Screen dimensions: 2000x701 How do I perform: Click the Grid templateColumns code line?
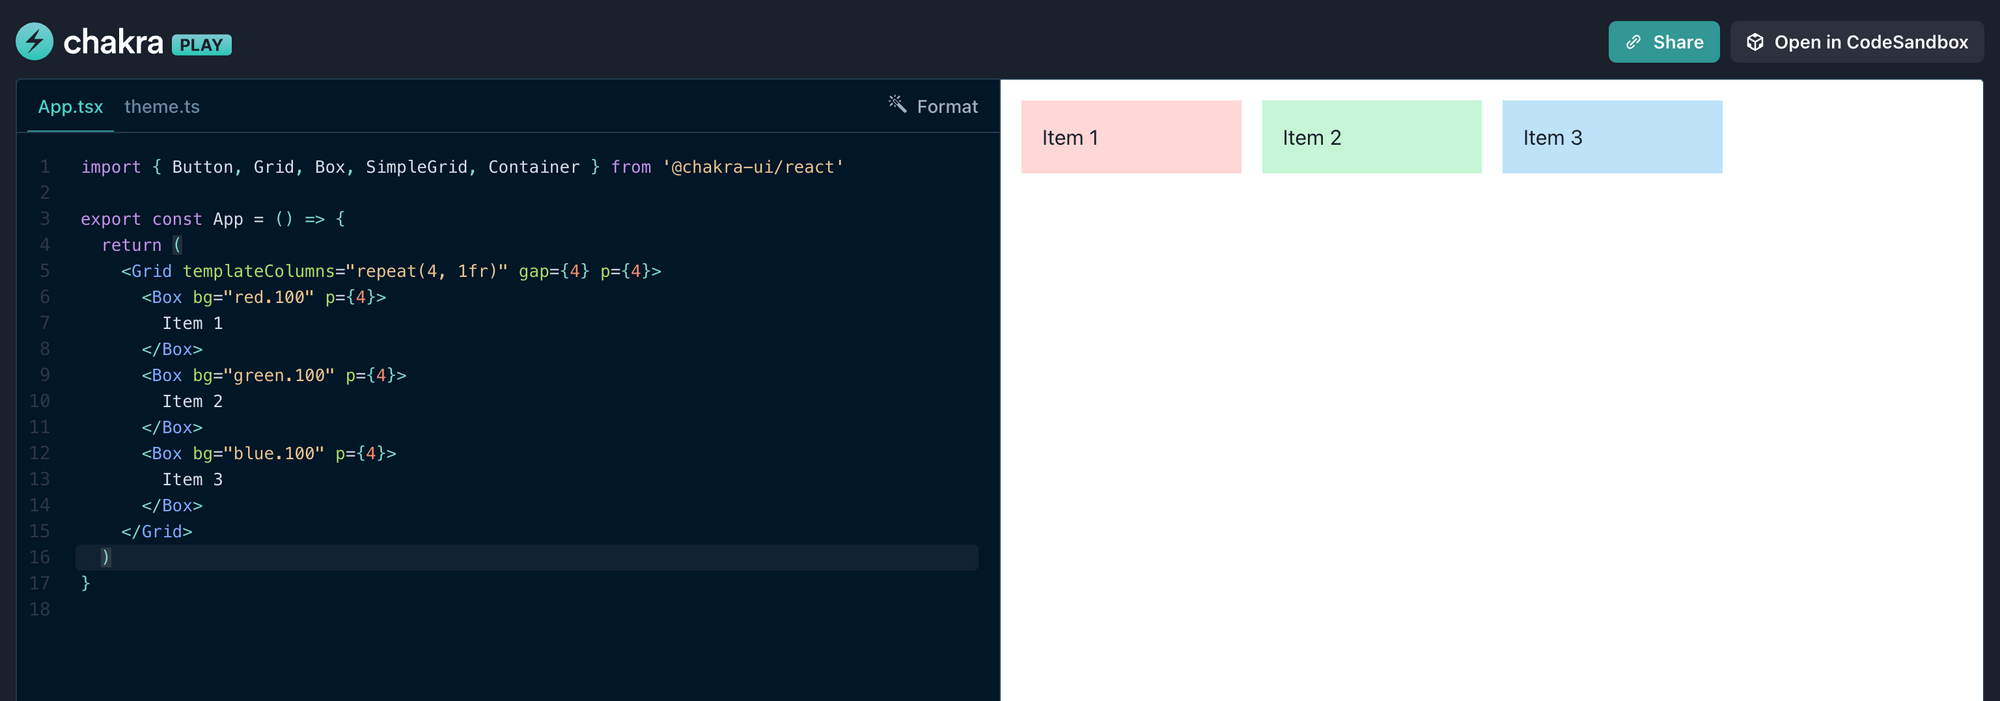(390, 271)
